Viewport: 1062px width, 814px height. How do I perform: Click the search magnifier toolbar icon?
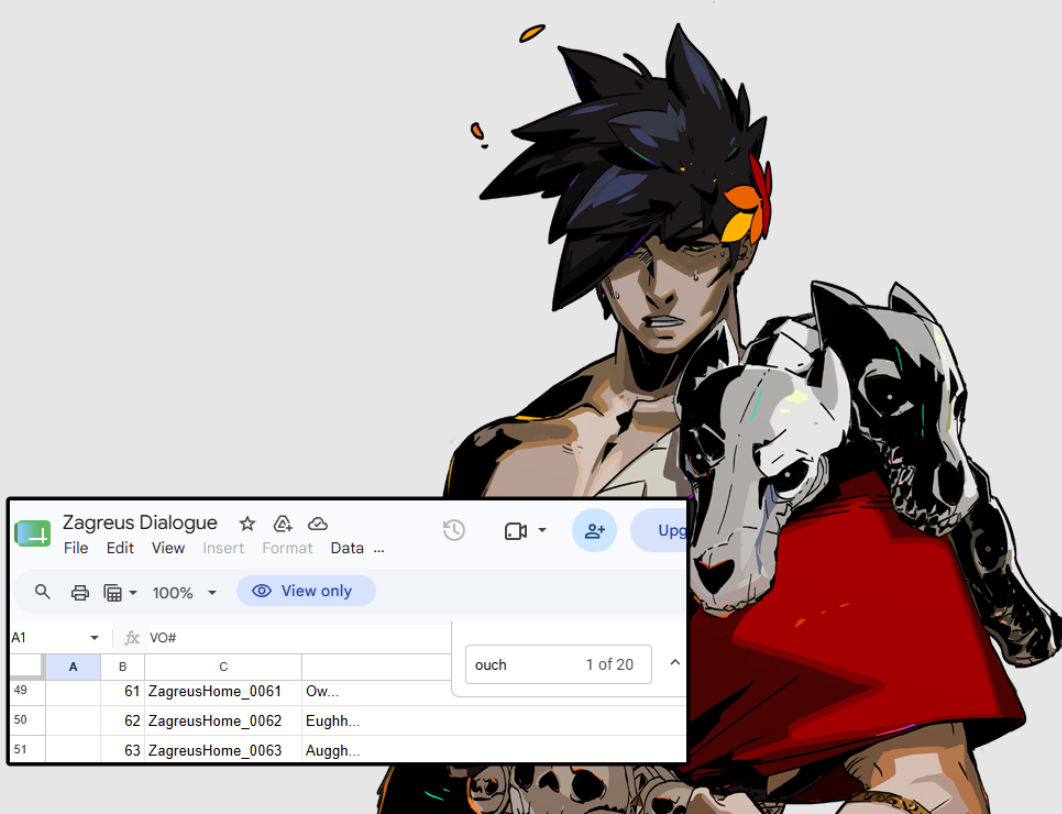tap(43, 592)
